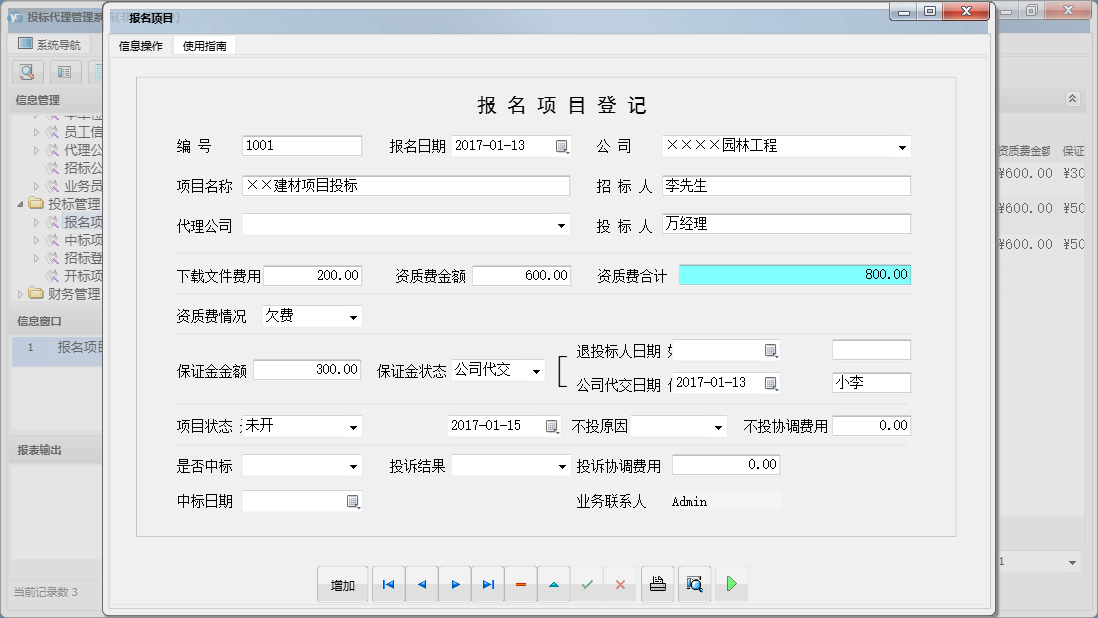Click the 增加 button to add a record
The width and height of the screenshot is (1098, 618).
(342, 583)
